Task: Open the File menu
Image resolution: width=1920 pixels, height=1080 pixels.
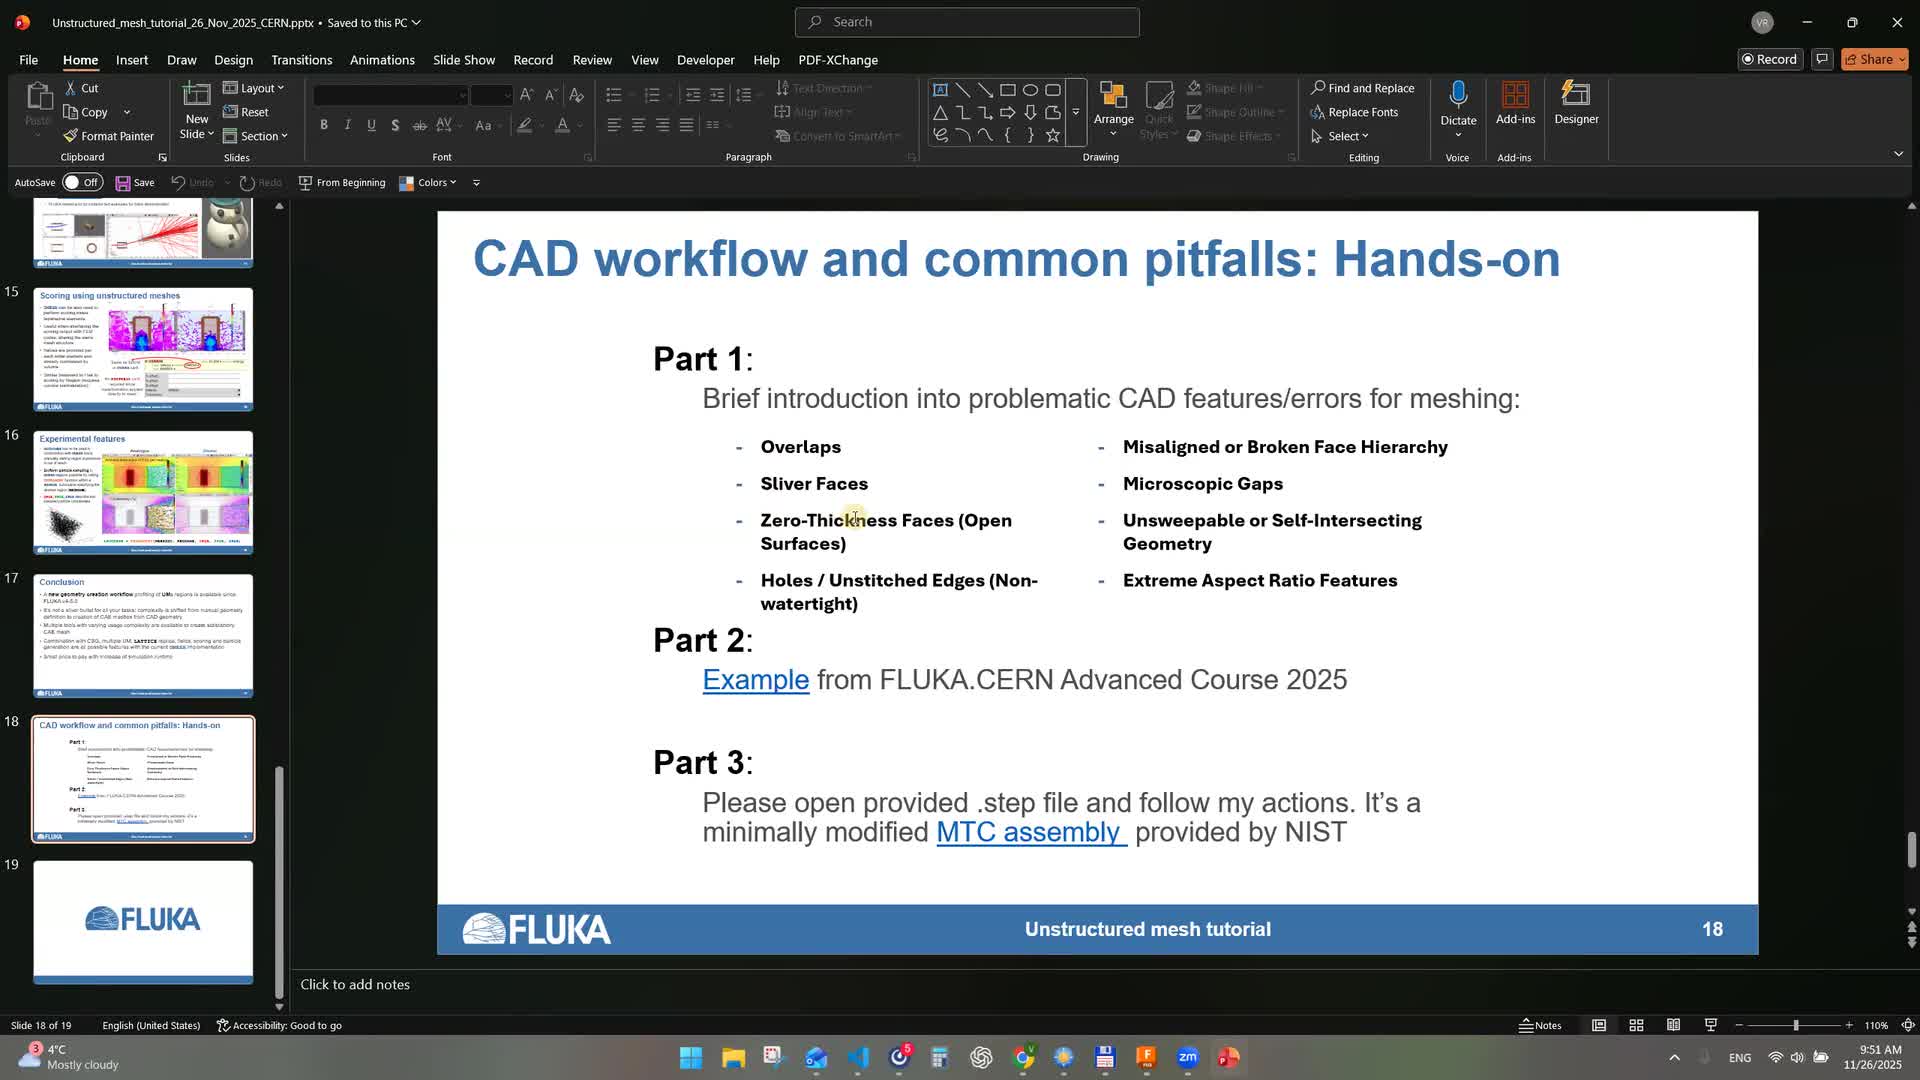Action: (29, 60)
